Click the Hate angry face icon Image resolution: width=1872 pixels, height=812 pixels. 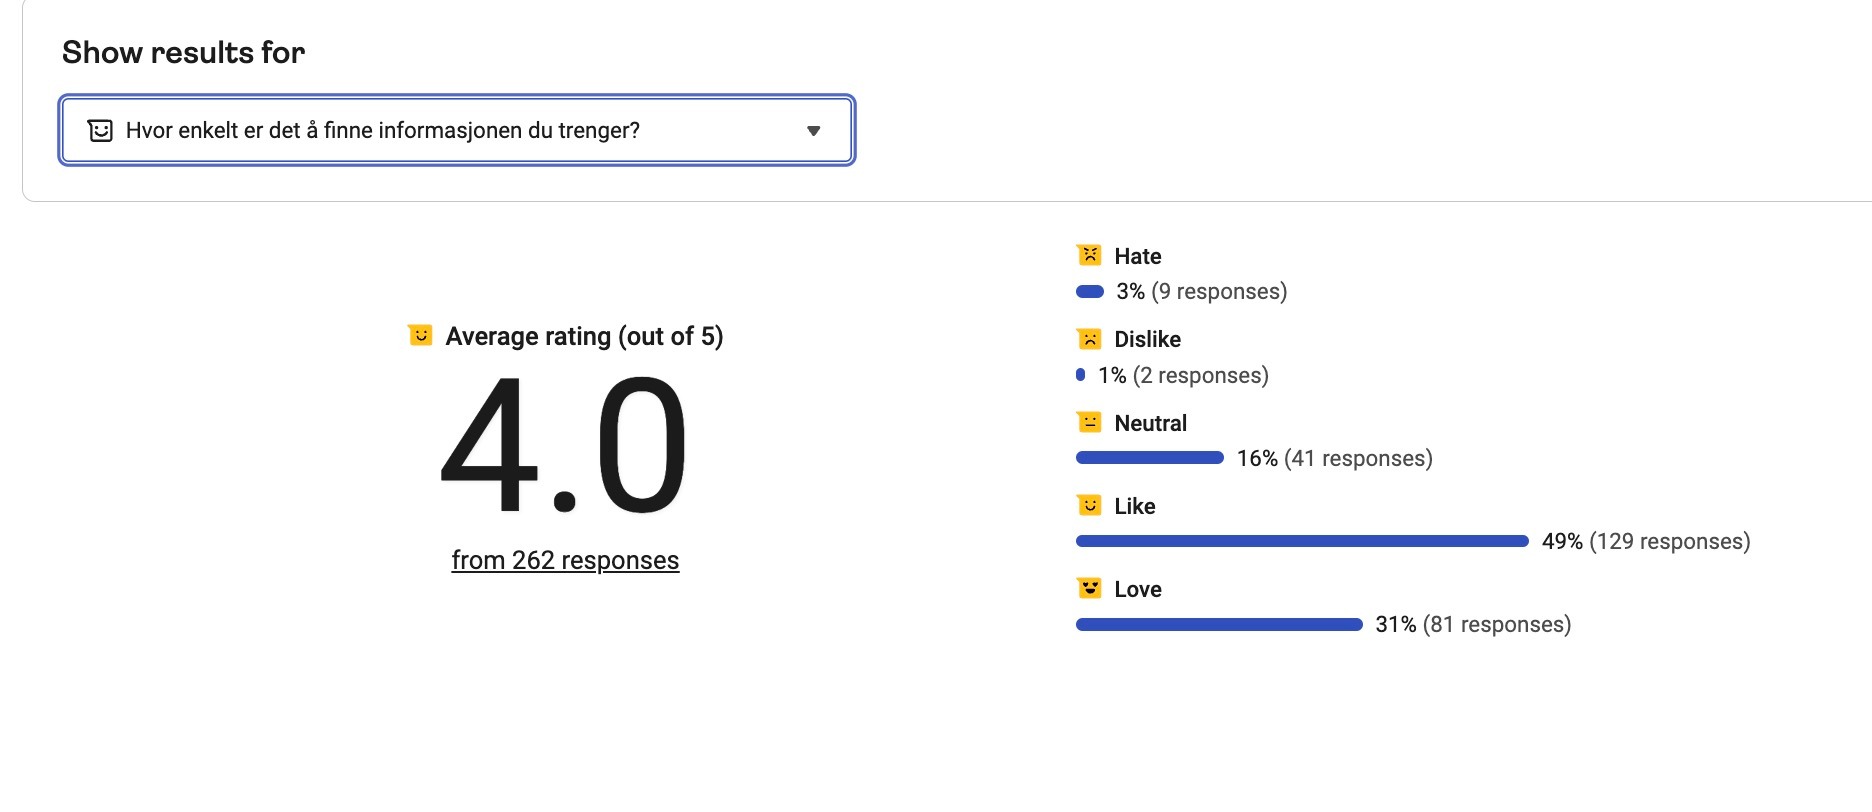(x=1089, y=255)
